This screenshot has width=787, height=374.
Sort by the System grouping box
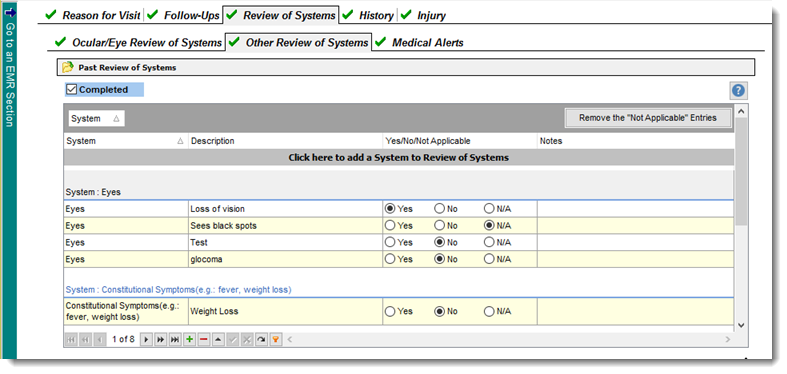[96, 119]
